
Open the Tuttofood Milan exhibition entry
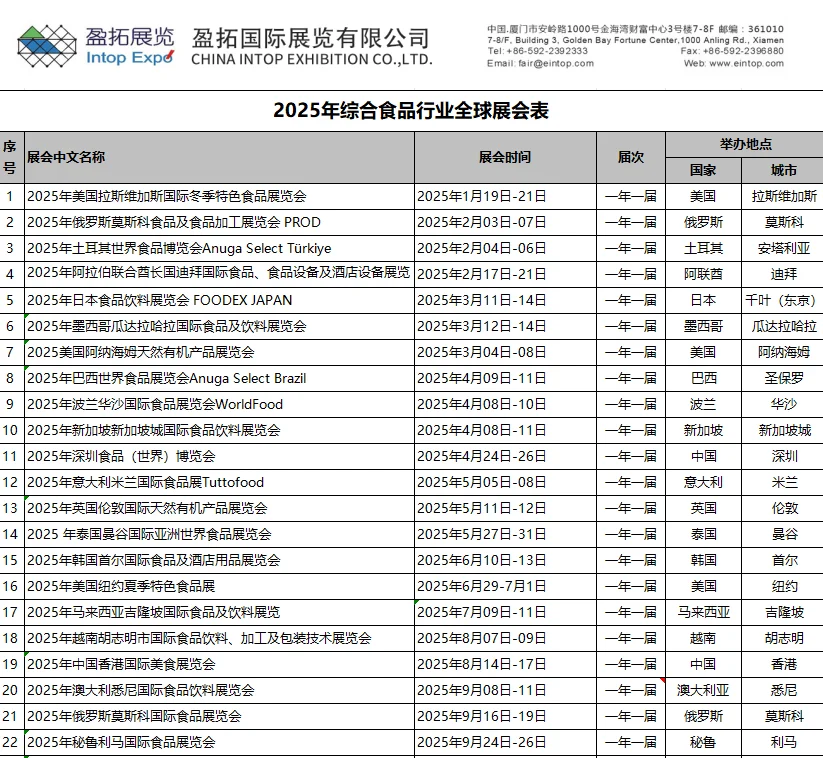point(146,482)
